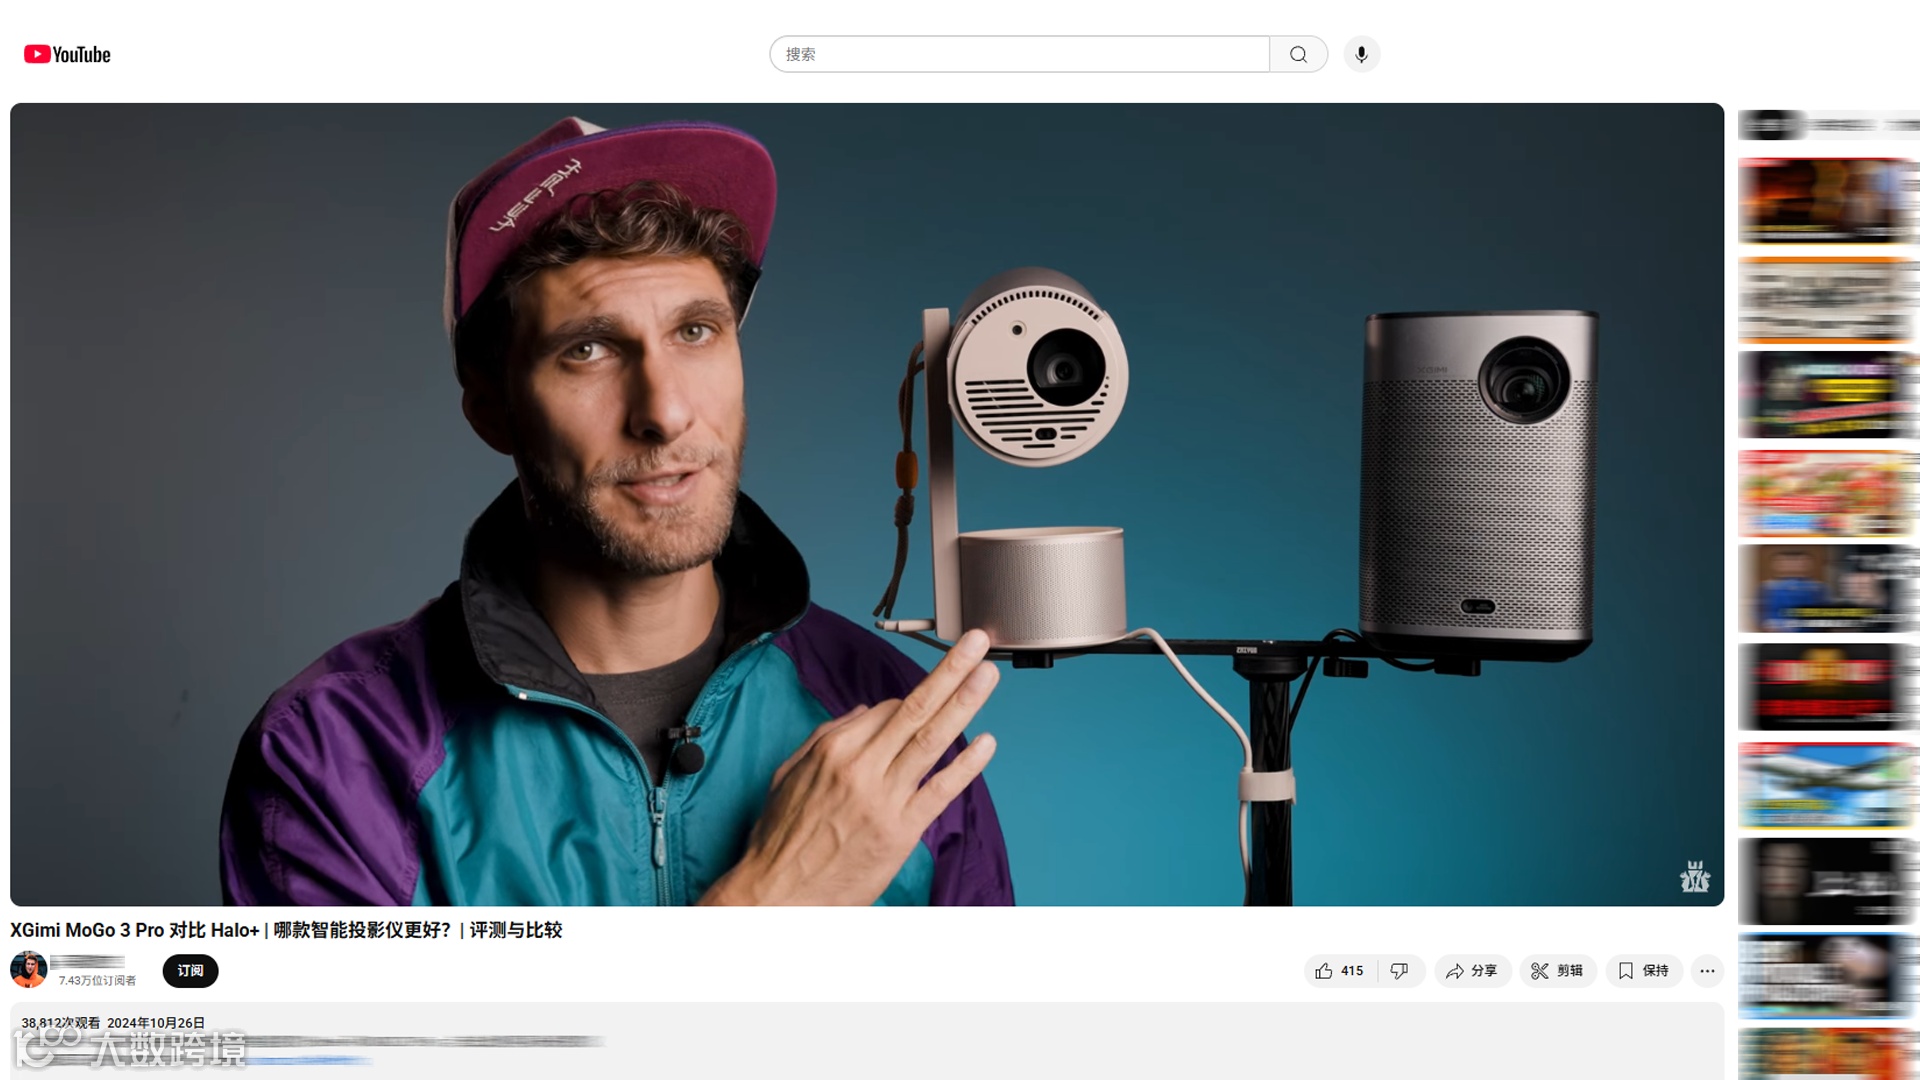The height and width of the screenshot is (1080, 1920).
Task: Save video with the bookmark (保持) button
Action: pos(1643,971)
